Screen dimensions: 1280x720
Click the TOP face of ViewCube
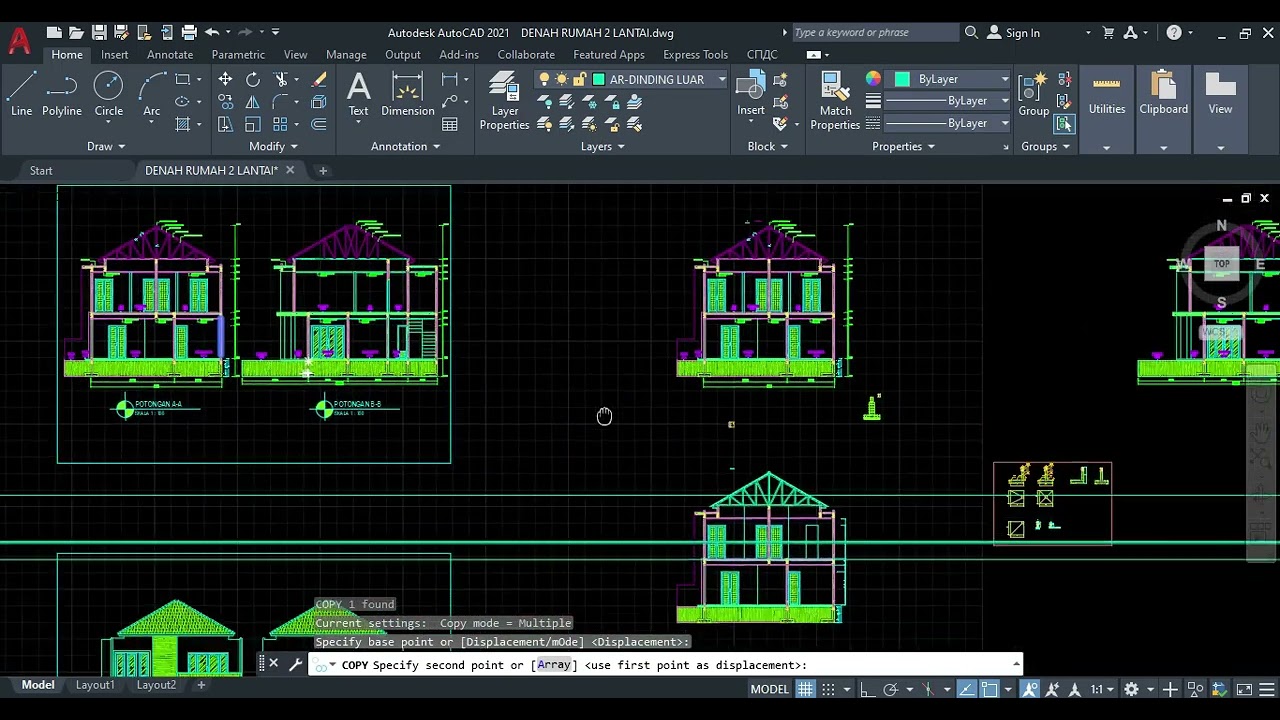tap(1221, 264)
